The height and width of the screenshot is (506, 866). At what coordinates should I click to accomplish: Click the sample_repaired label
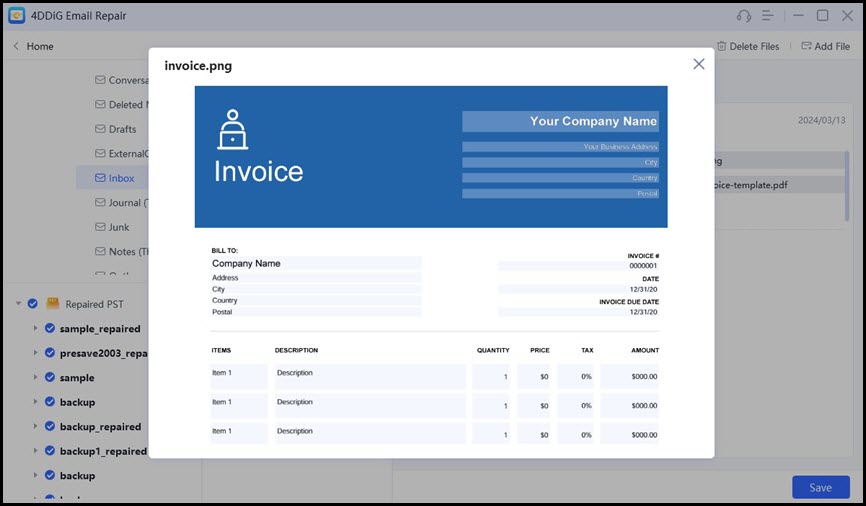point(100,329)
